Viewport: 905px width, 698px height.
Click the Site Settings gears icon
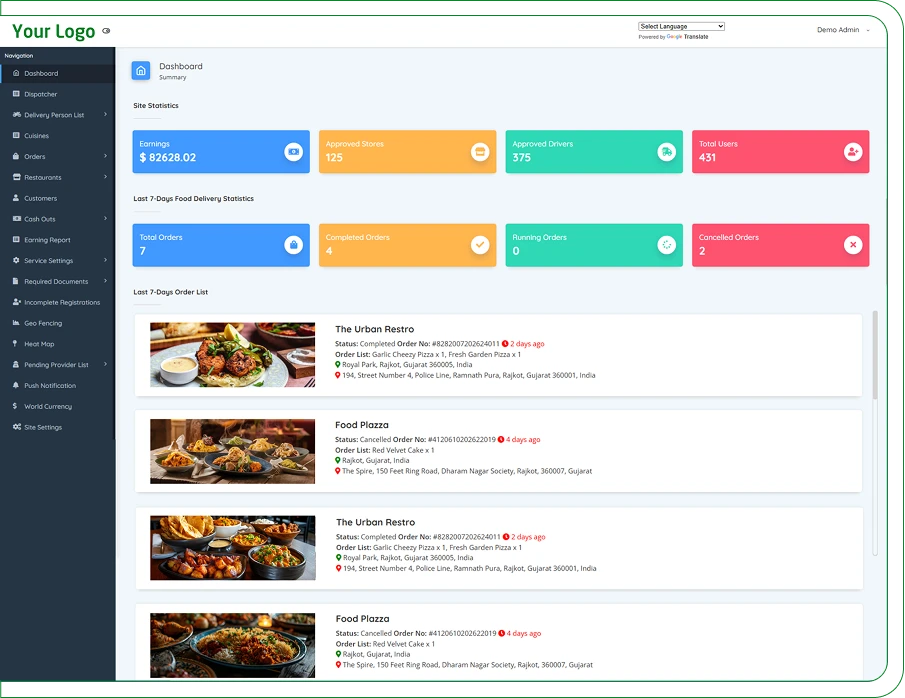[17, 427]
